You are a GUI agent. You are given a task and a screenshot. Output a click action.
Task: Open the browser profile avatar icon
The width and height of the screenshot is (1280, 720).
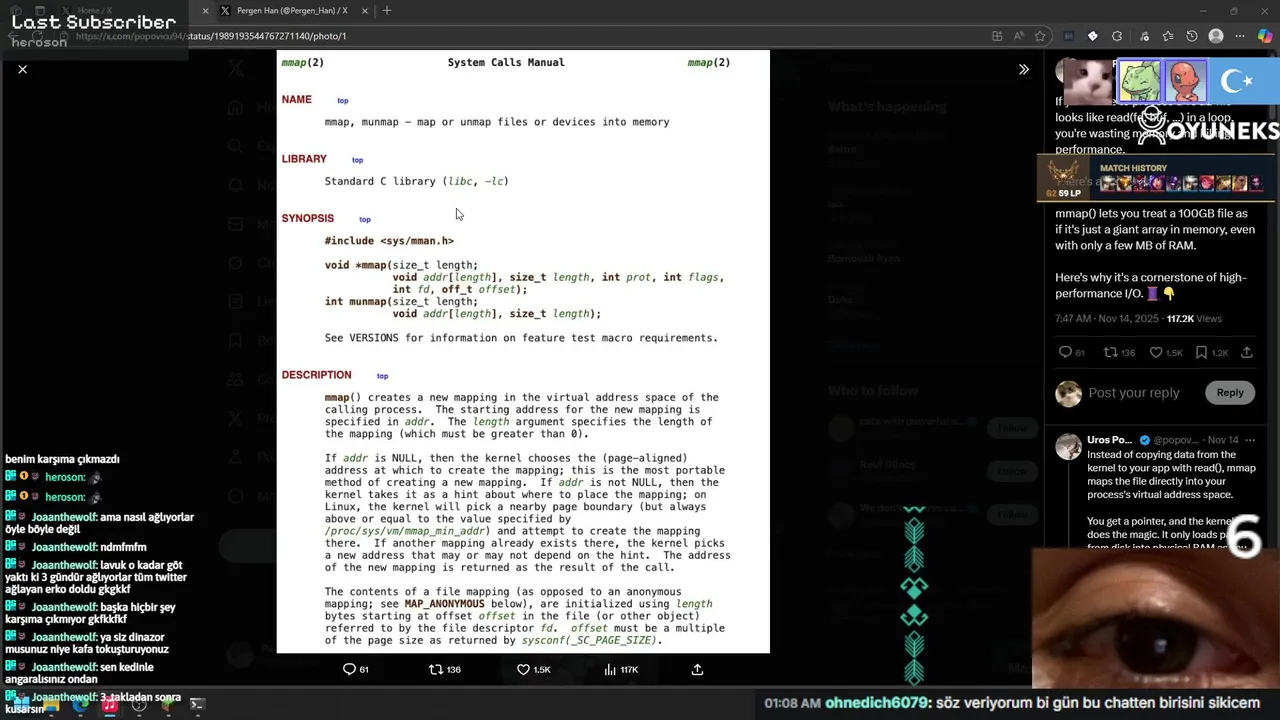(x=1216, y=36)
